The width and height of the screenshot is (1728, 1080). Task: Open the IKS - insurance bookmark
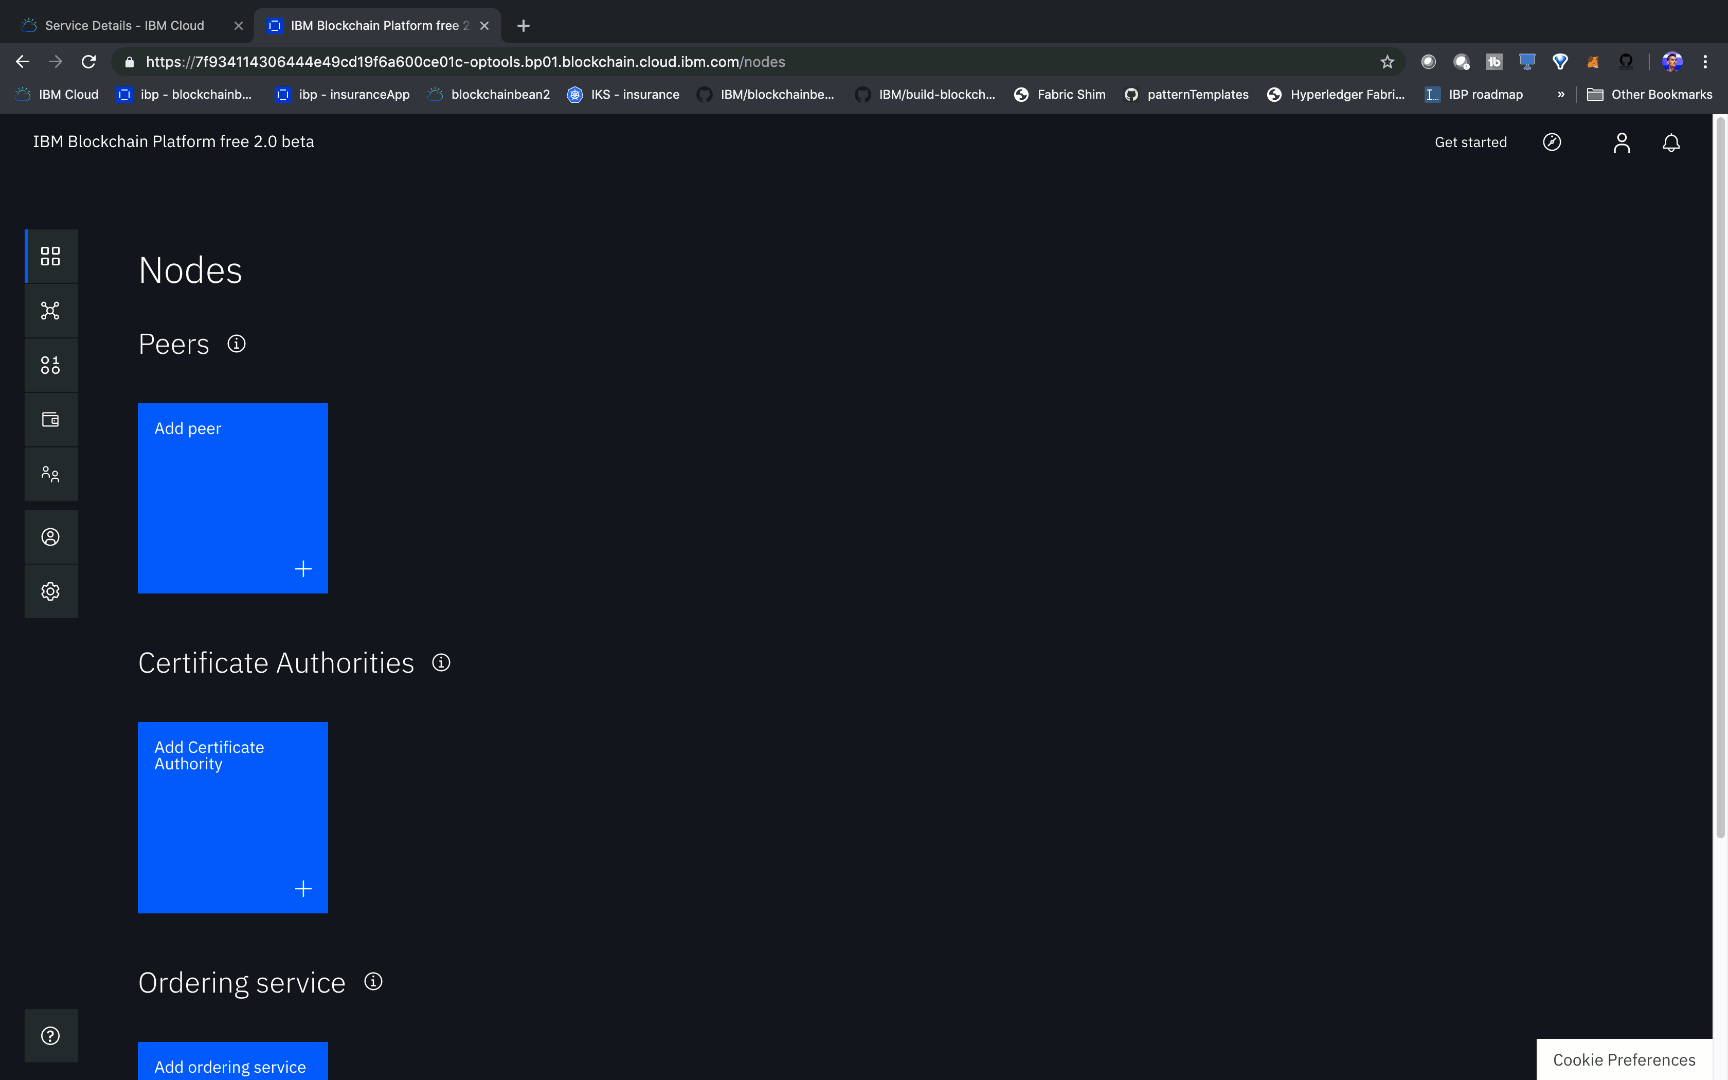(623, 95)
